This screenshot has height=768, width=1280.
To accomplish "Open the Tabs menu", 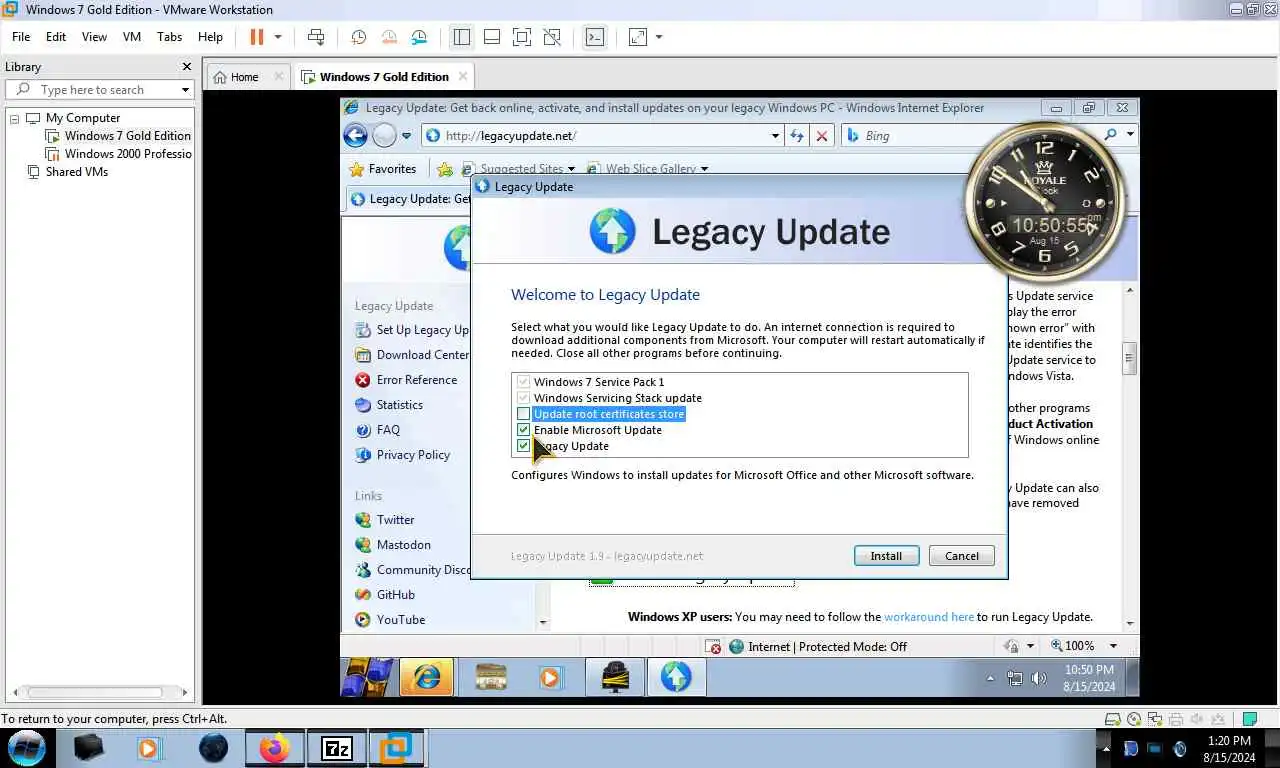I will tap(170, 36).
